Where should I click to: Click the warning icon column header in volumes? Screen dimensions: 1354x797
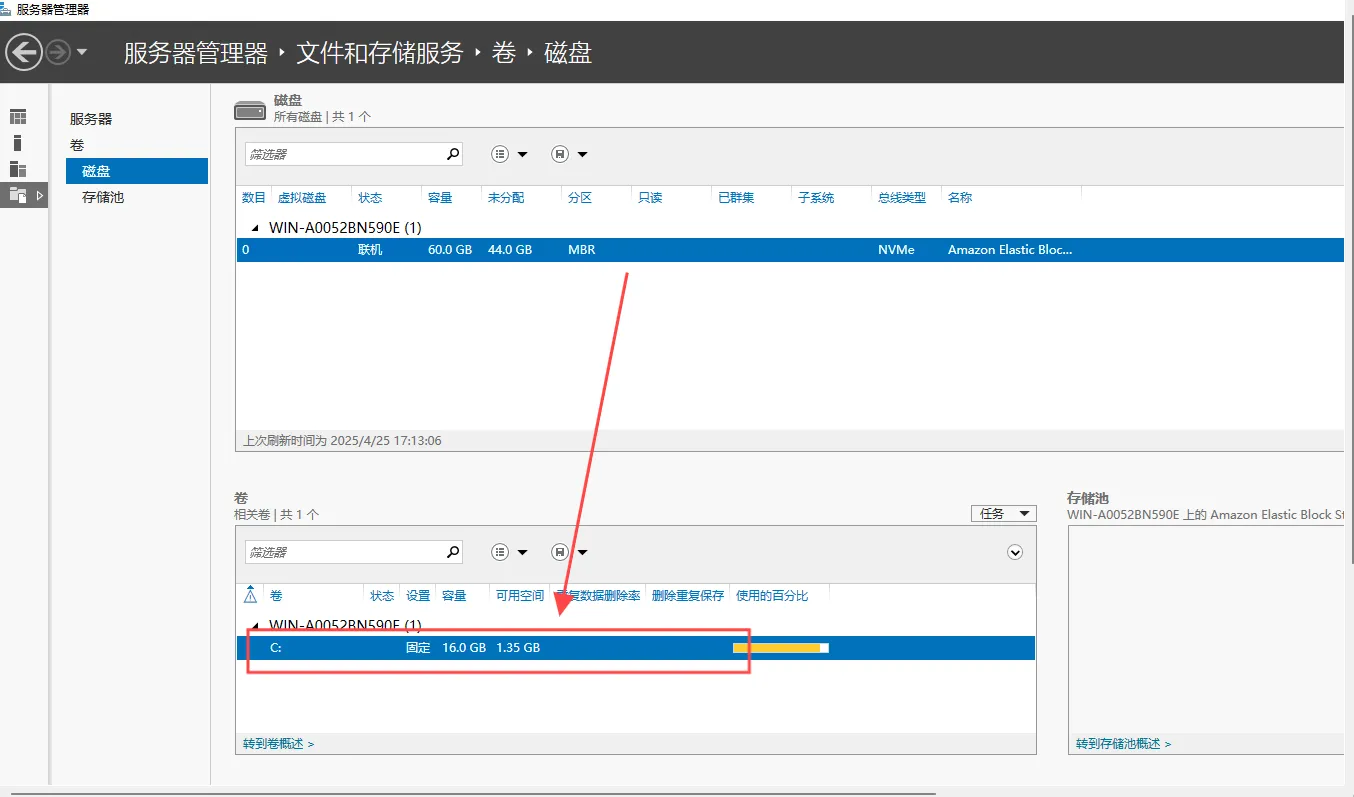[250, 595]
